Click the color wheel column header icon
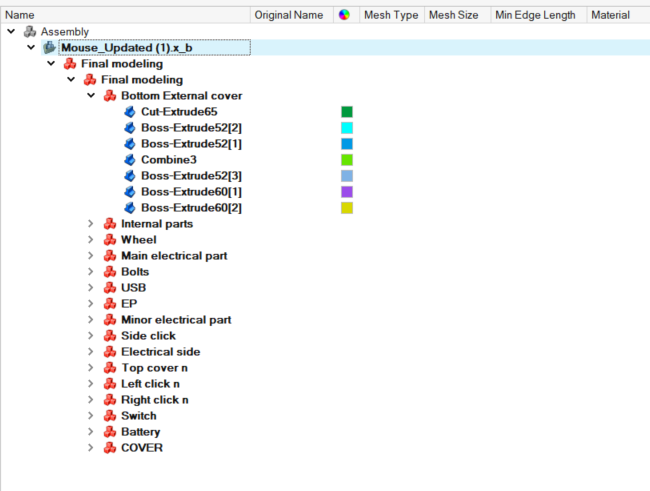This screenshot has height=491, width=650. click(345, 16)
